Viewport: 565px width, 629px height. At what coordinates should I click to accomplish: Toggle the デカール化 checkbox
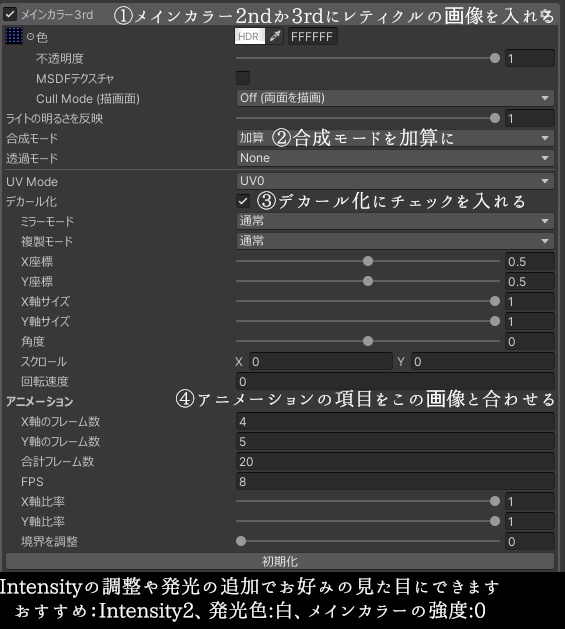point(243,201)
